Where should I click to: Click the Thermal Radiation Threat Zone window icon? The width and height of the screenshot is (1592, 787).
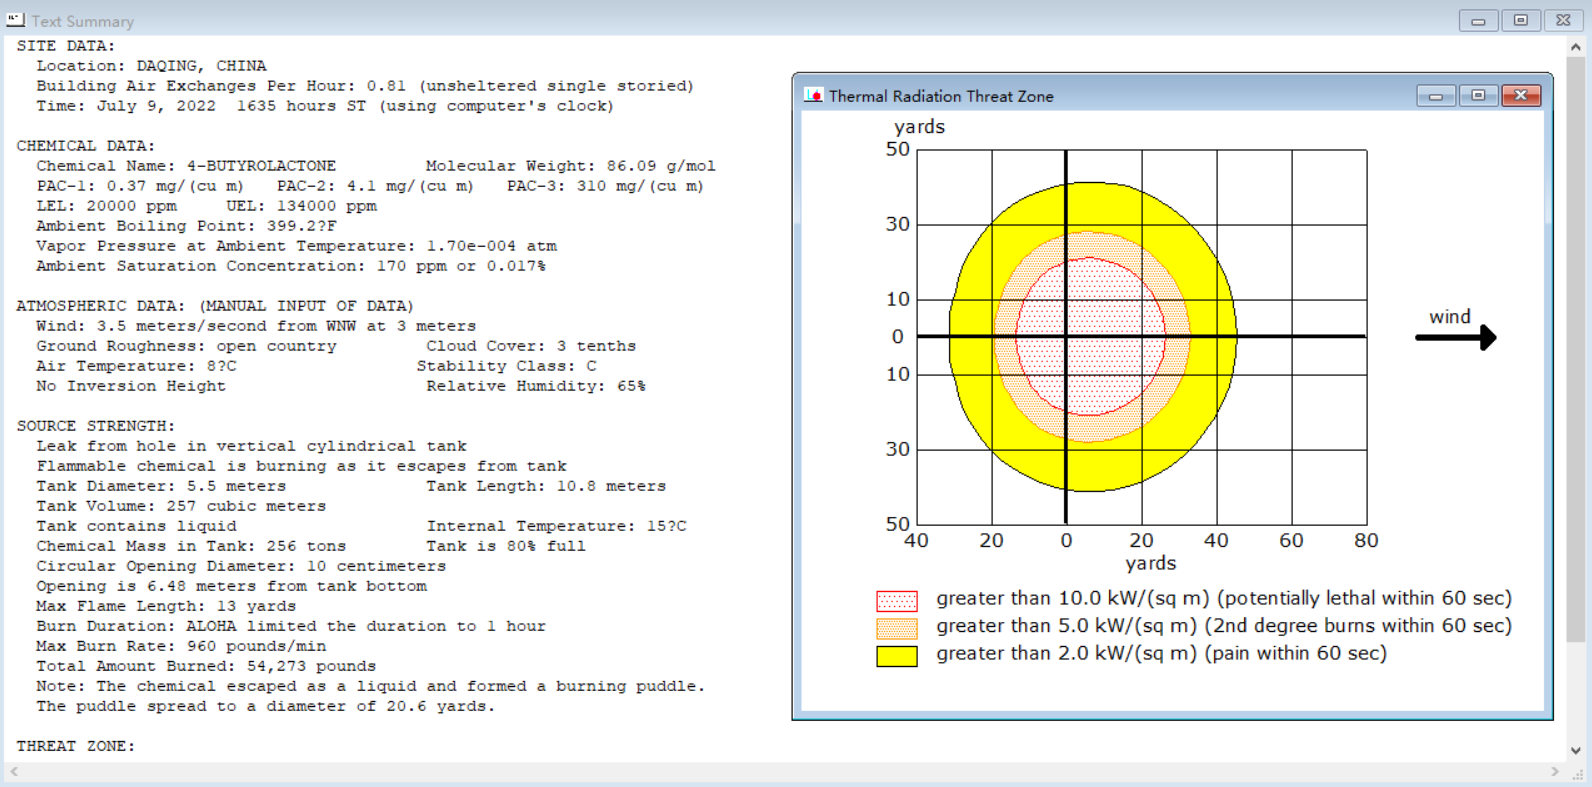coord(813,96)
